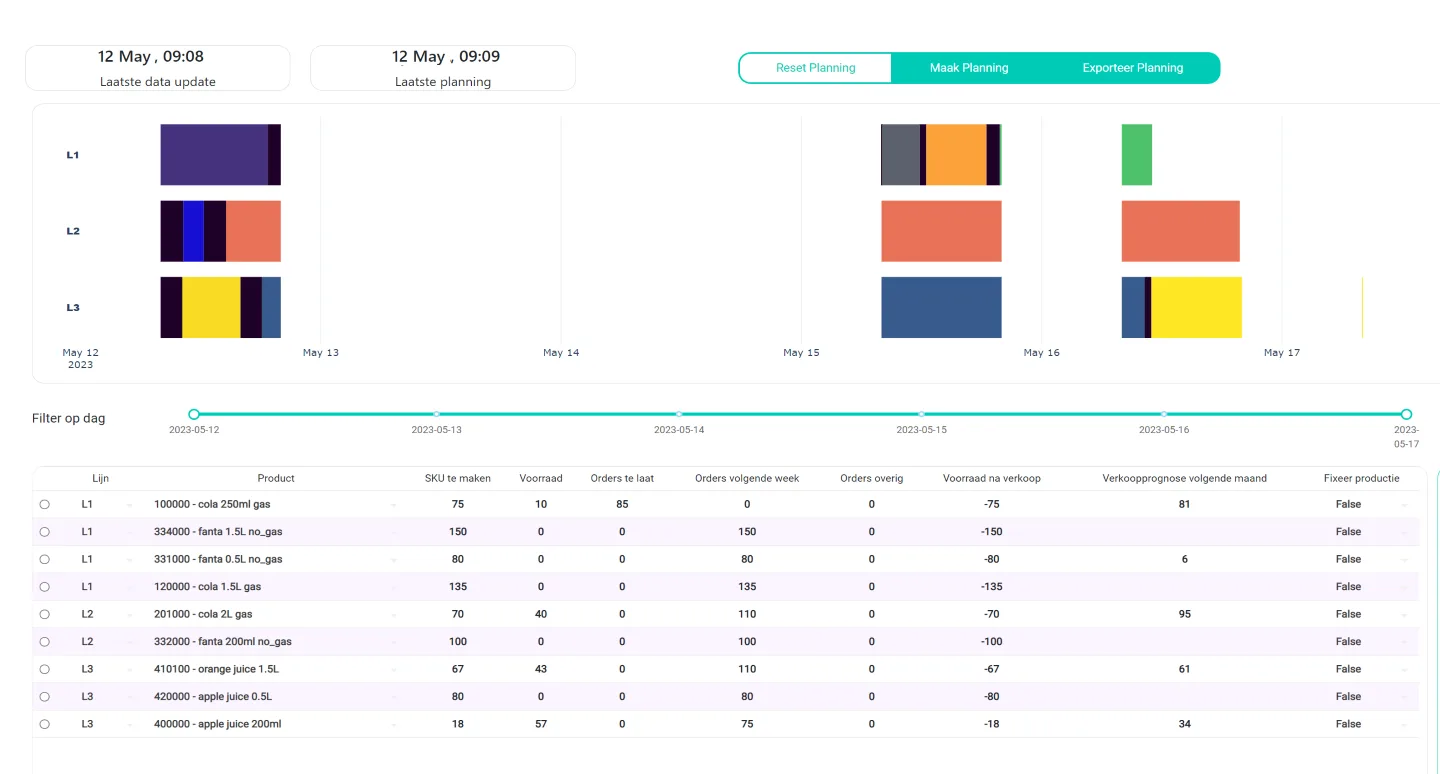The image size is (1440, 774).
Task: Click the "Lijn" column header
Action: click(100, 478)
